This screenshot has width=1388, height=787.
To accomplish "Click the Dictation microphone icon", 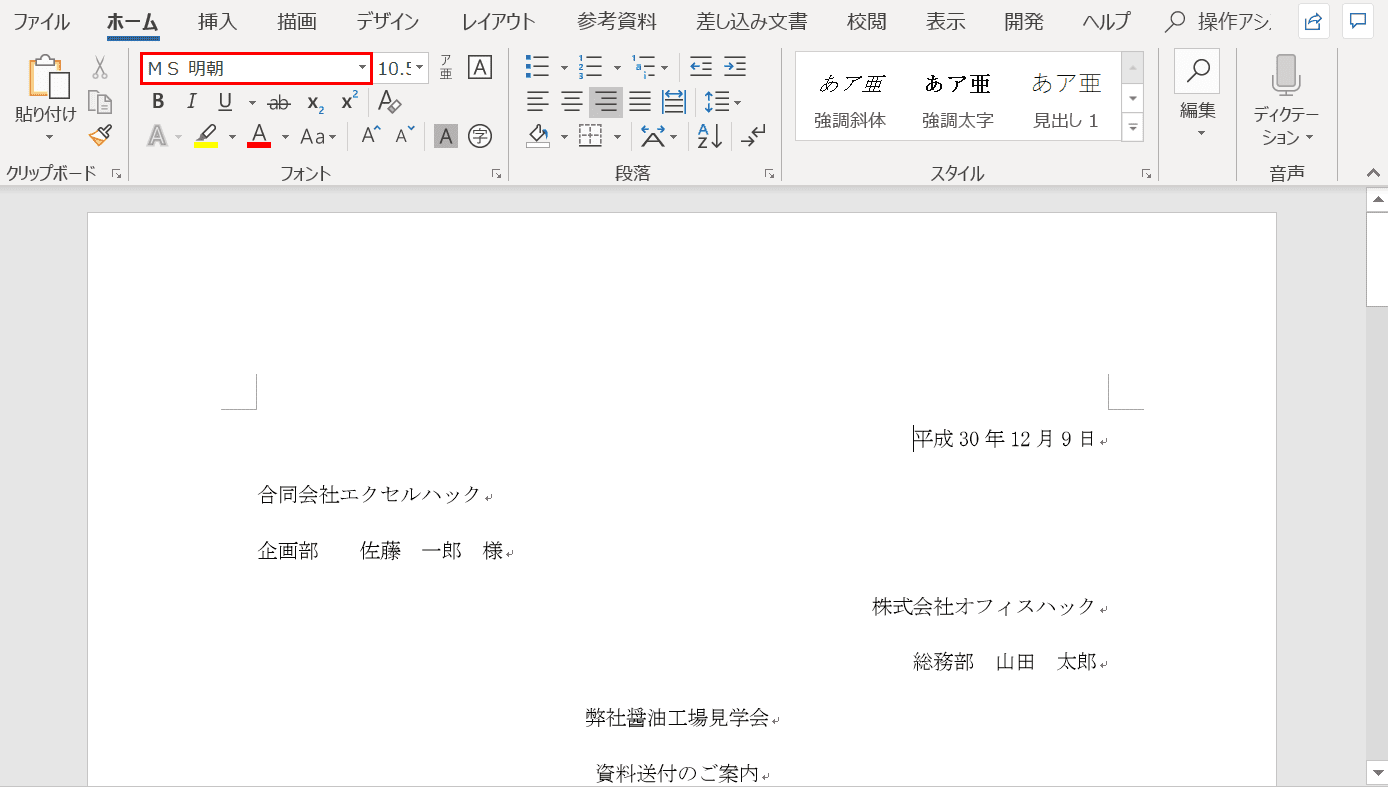I will 1286,76.
